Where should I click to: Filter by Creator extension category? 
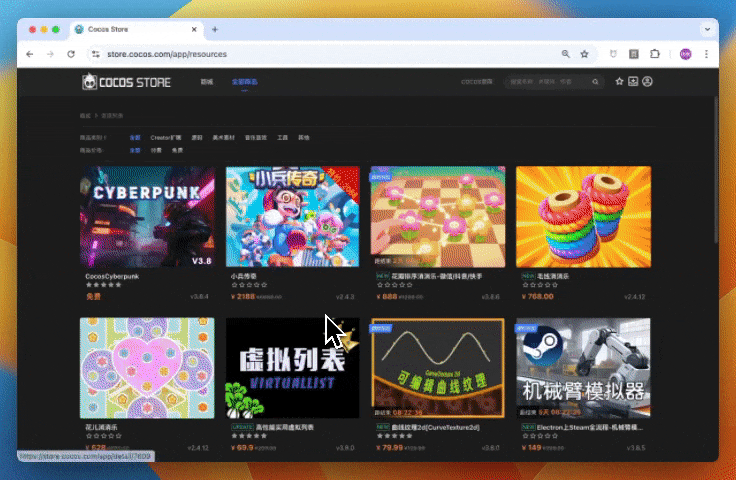point(166,137)
